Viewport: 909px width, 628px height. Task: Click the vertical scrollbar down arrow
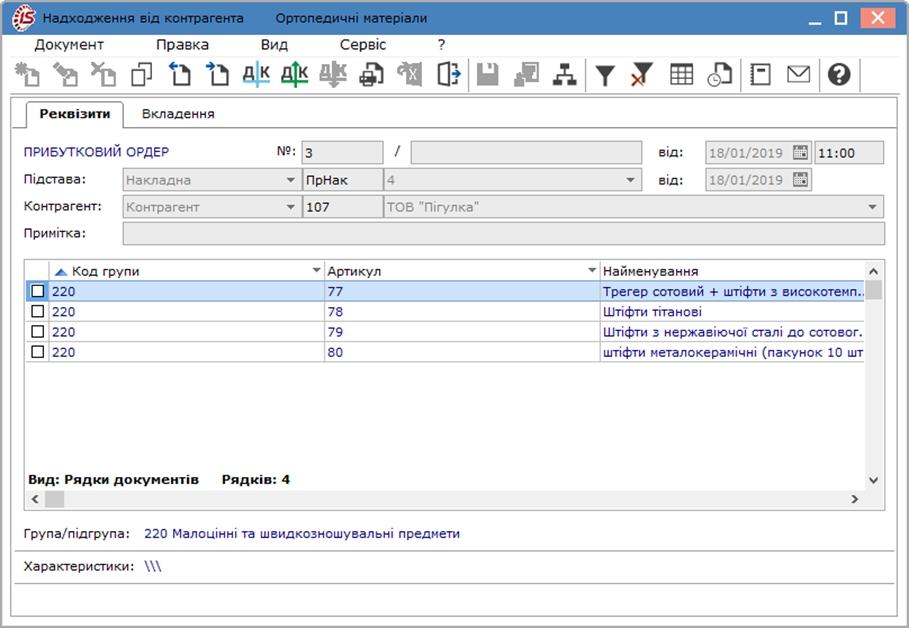tap(874, 480)
